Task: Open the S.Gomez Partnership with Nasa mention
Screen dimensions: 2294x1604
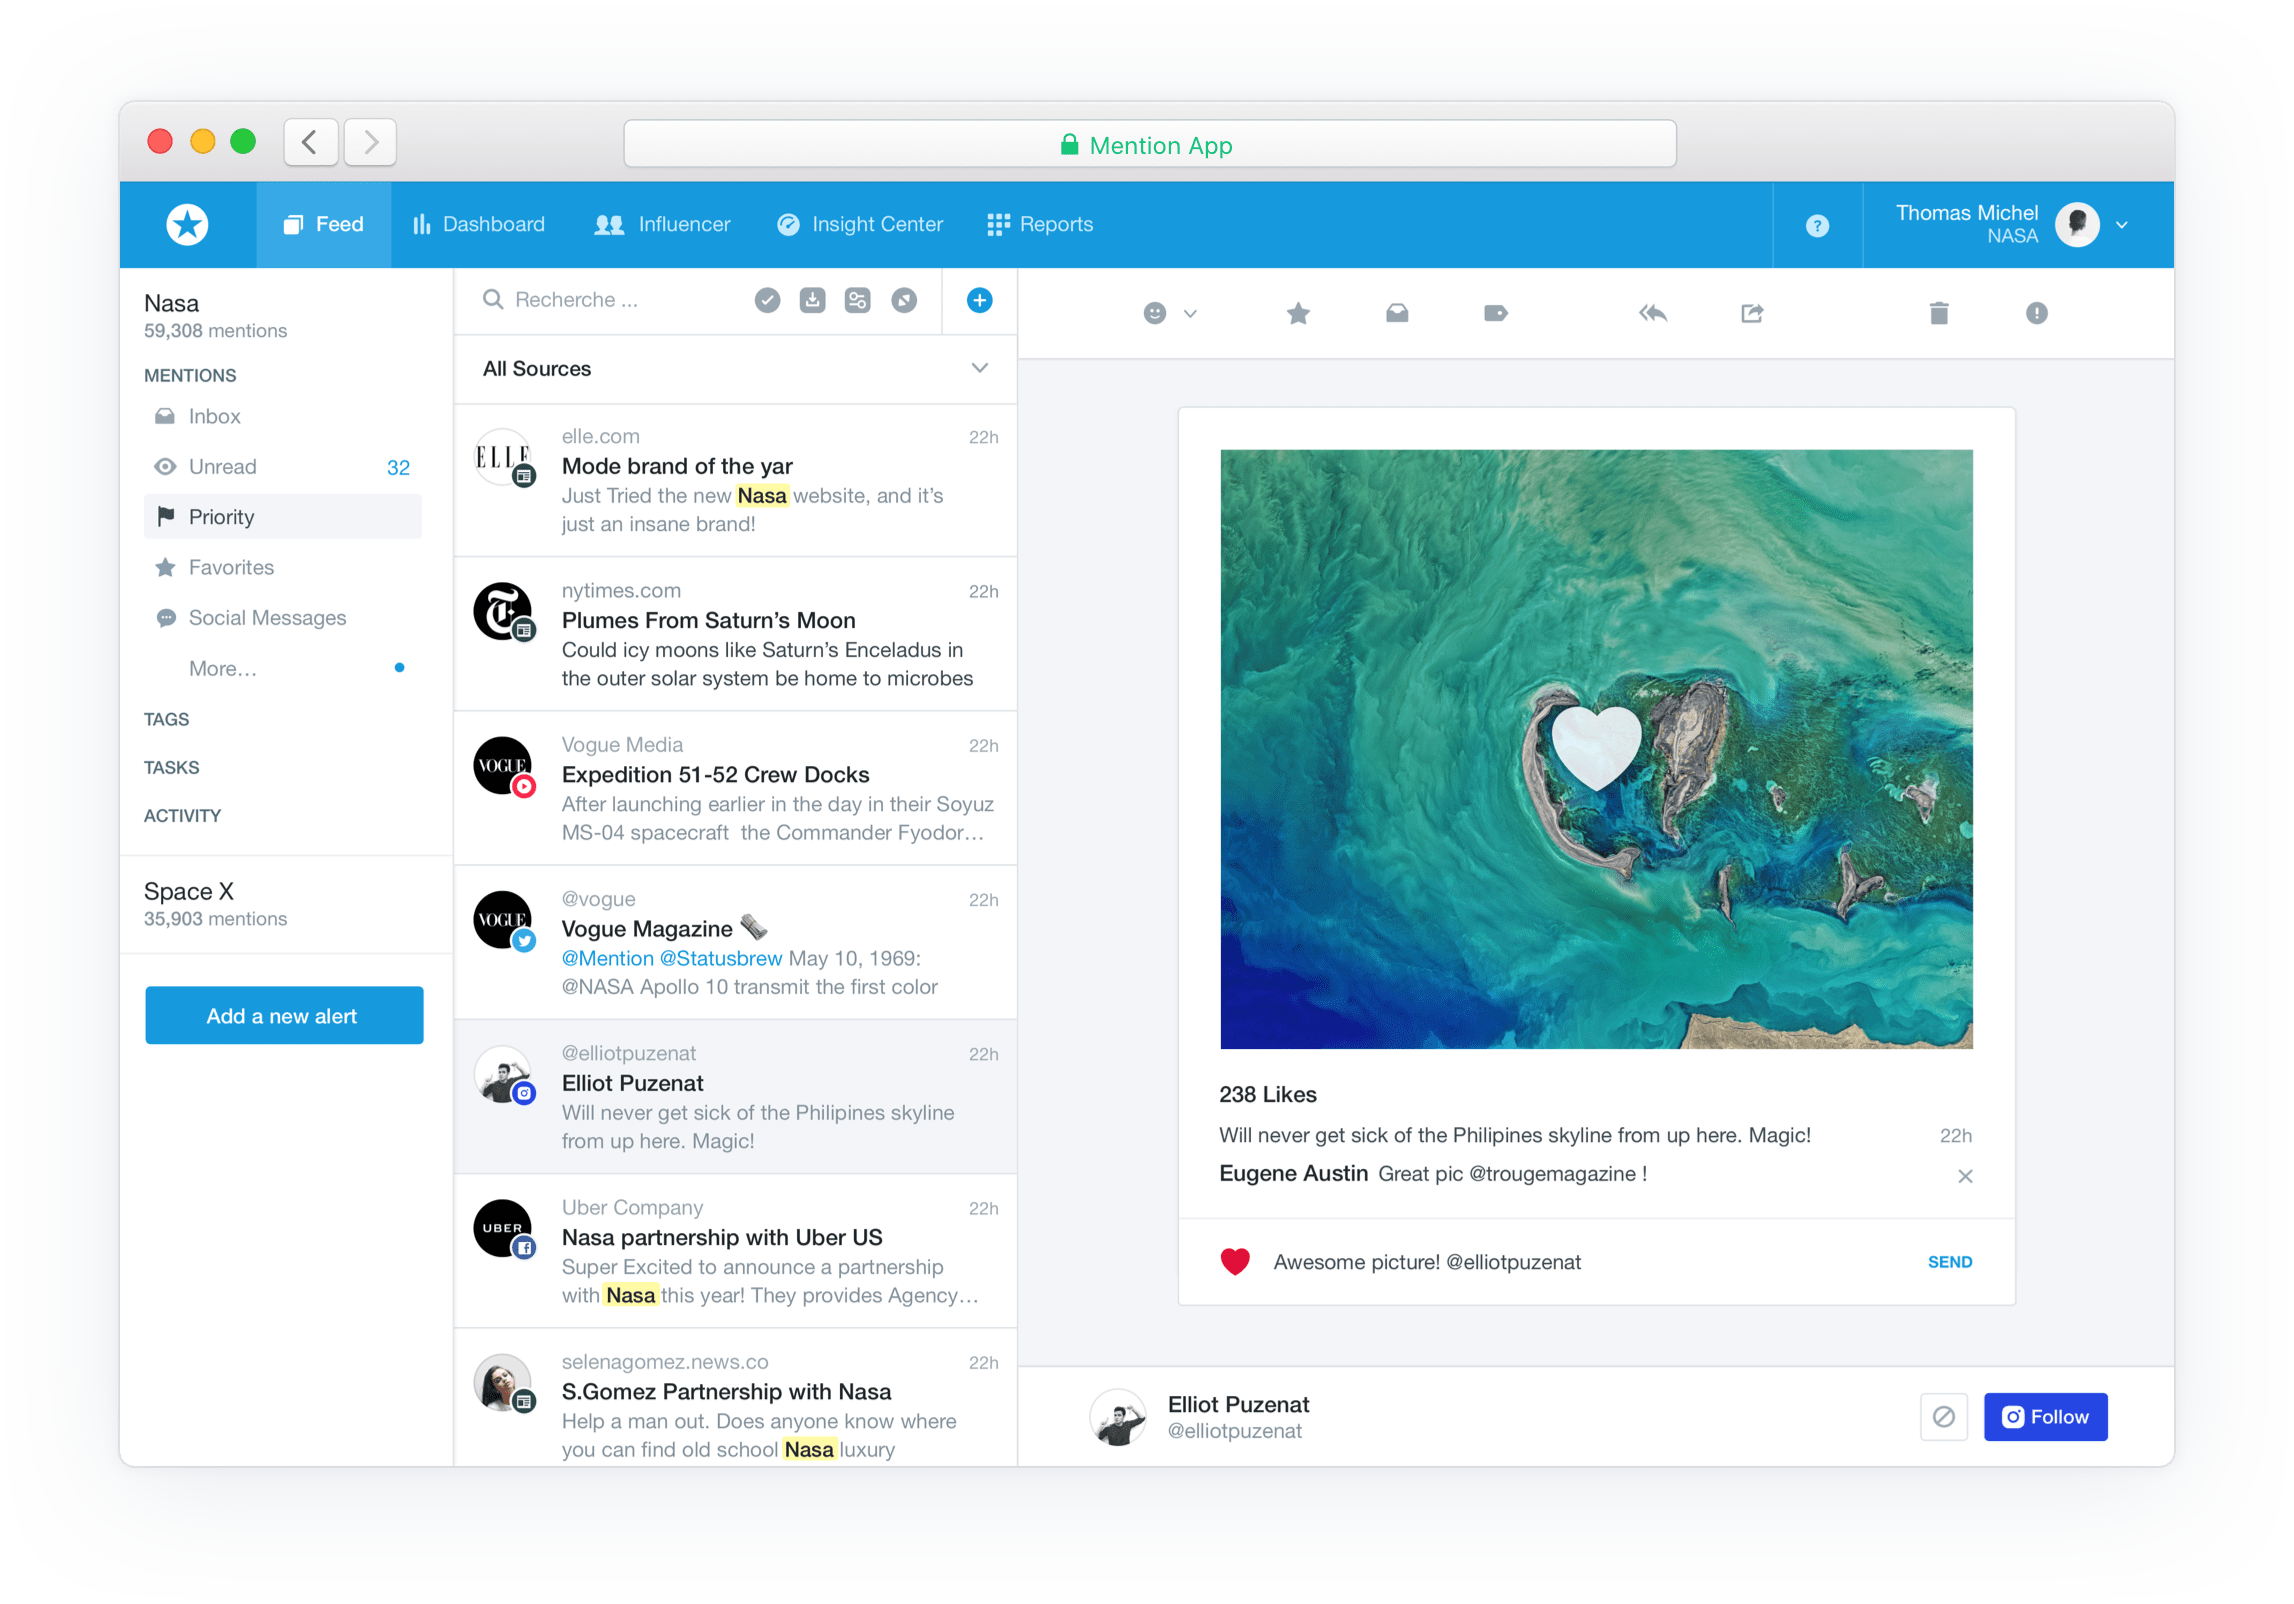Action: point(735,1399)
